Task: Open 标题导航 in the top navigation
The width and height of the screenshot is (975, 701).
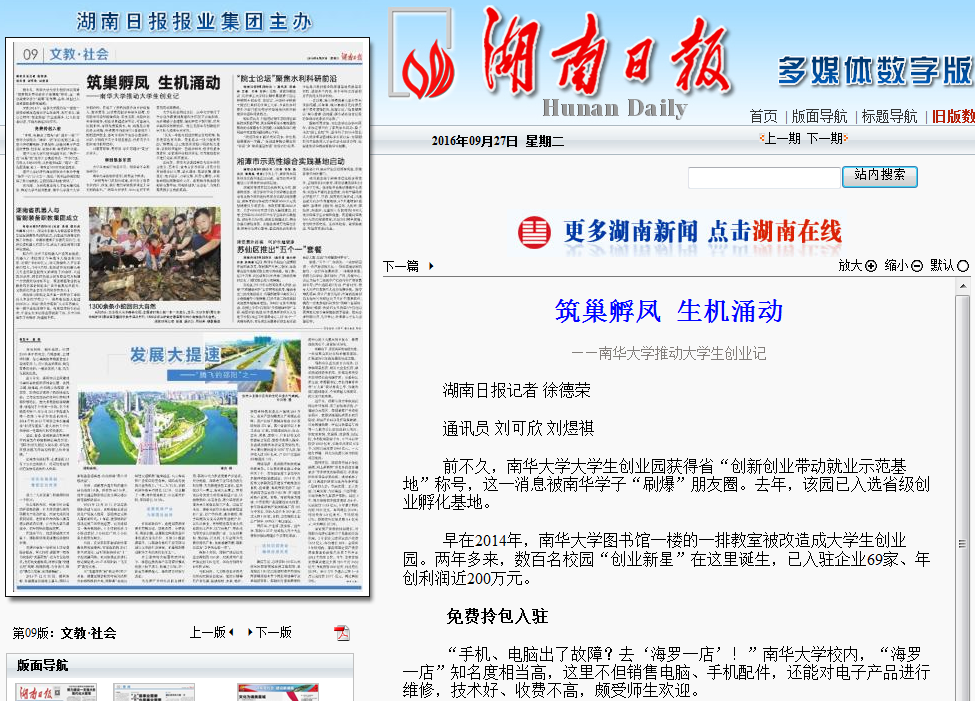Action: (889, 116)
